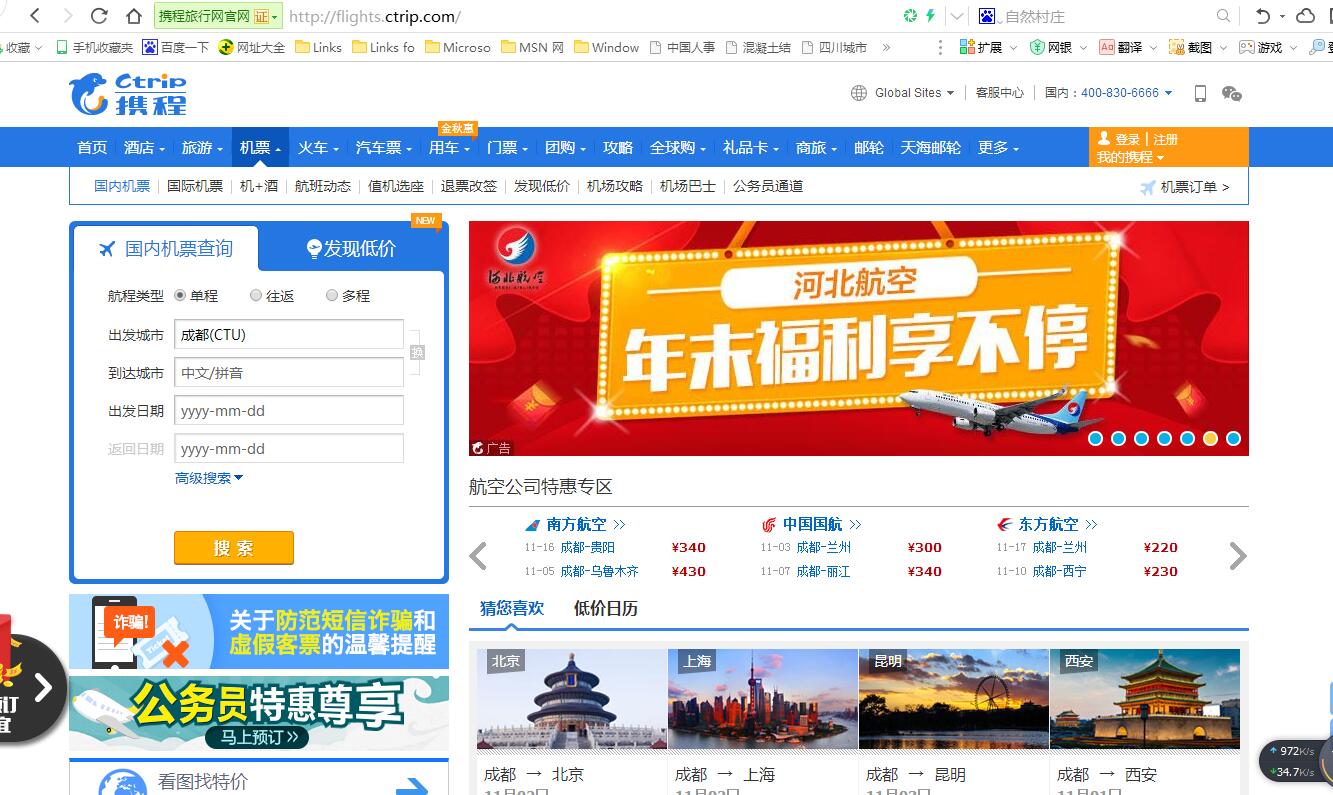Click the 截图 screenshot extension icon
Viewport: 1333px width, 795px height.
(x=1190, y=47)
